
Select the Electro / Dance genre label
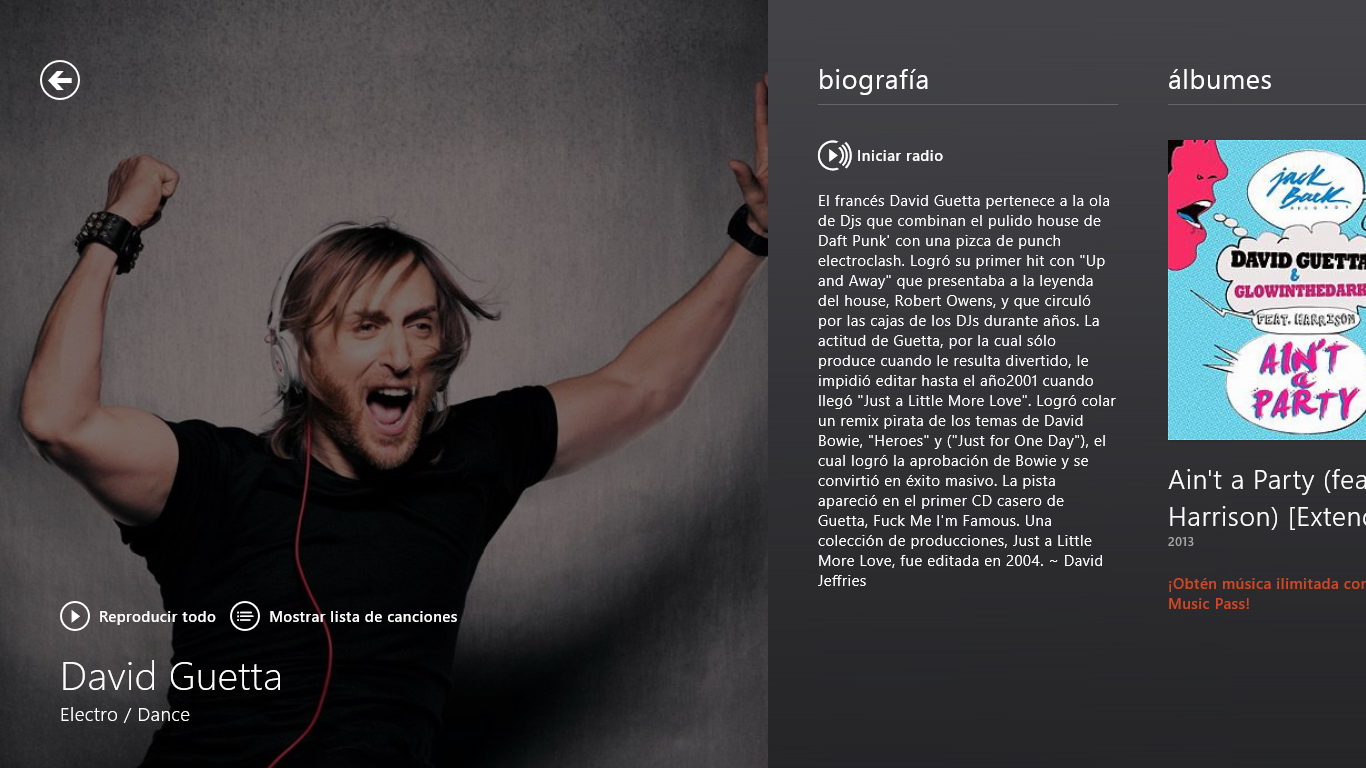pos(125,714)
